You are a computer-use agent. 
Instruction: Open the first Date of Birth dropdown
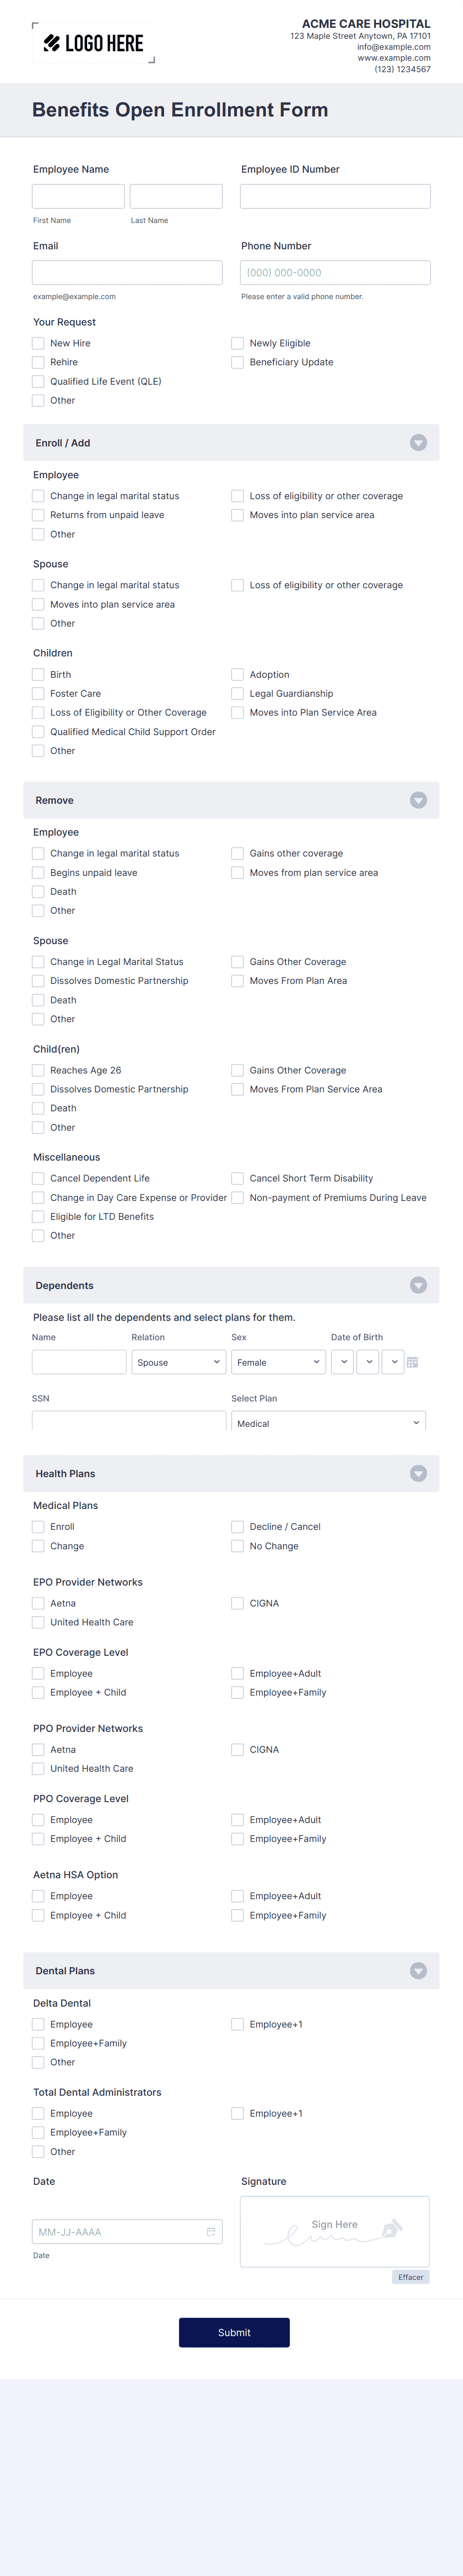pos(342,1362)
